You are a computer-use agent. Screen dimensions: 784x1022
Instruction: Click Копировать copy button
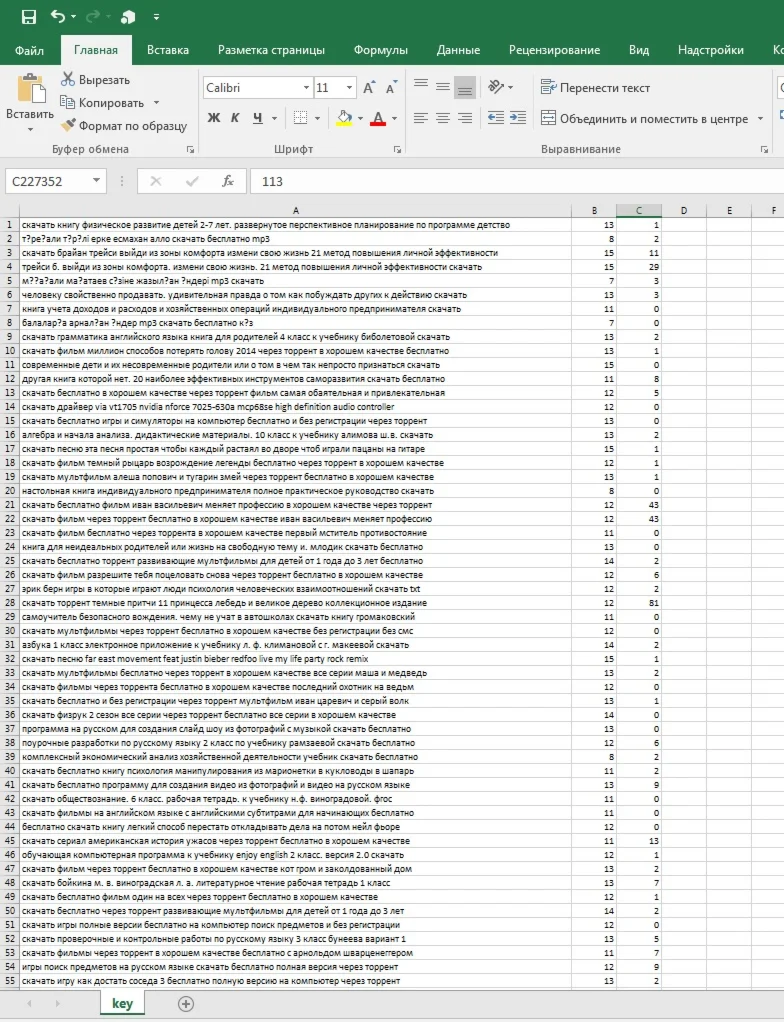(x=103, y=103)
